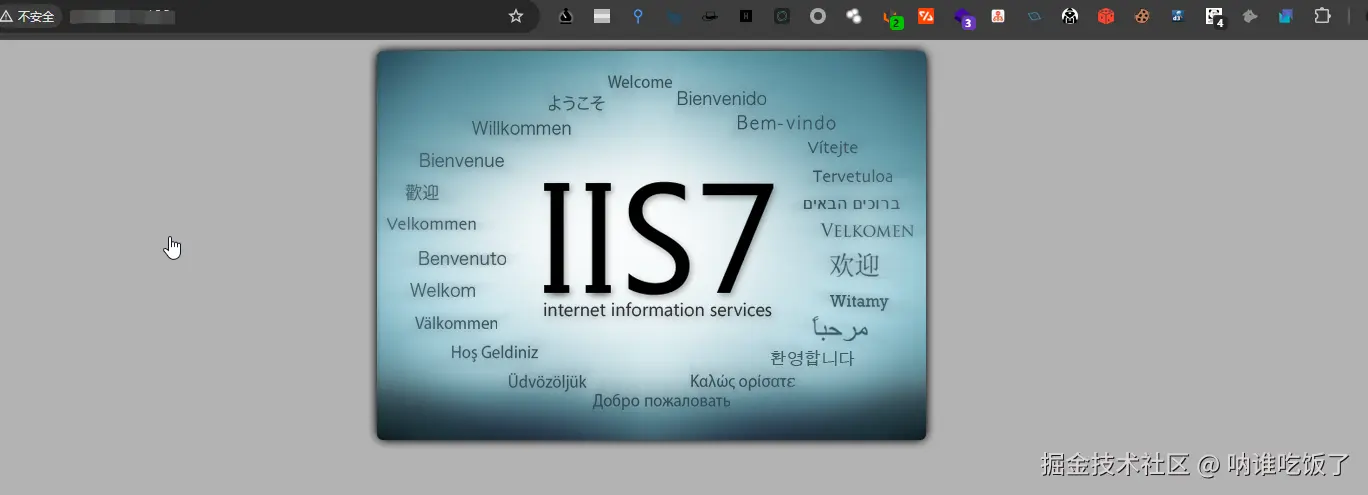Viewport: 1368px width, 495px height.
Task: Click the dark circle-in-square extension icon
Action: (x=782, y=16)
